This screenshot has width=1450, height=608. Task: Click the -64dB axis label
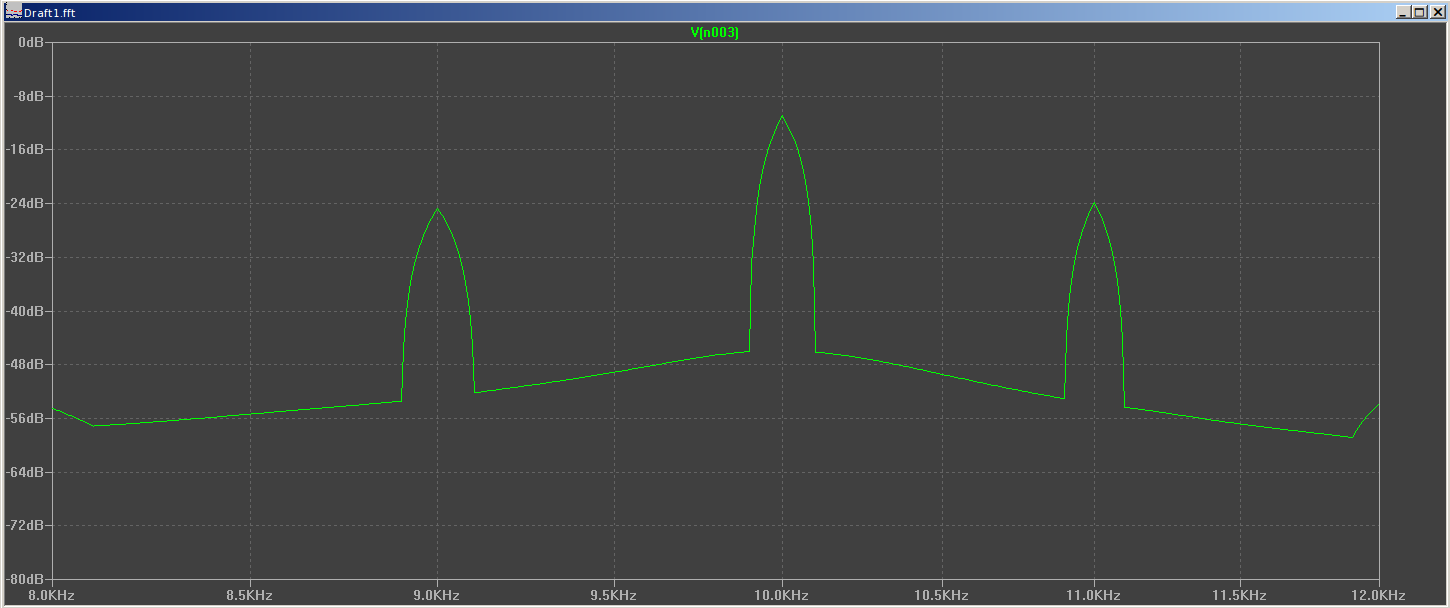point(26,472)
